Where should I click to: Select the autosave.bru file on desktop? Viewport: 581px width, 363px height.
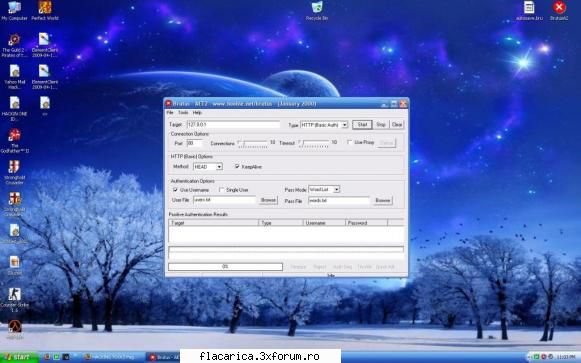[529, 10]
